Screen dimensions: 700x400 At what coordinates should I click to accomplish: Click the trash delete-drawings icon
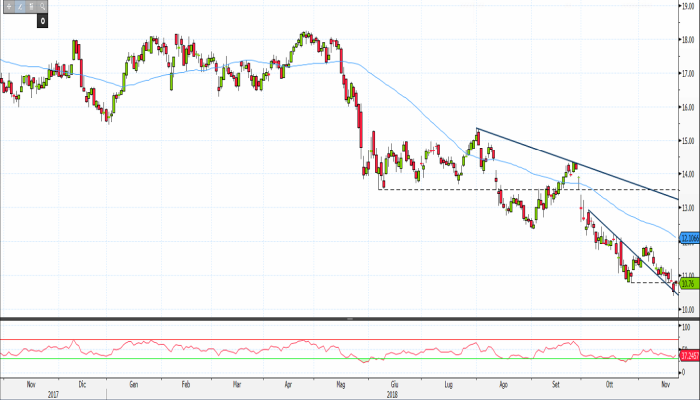click(x=31, y=6)
